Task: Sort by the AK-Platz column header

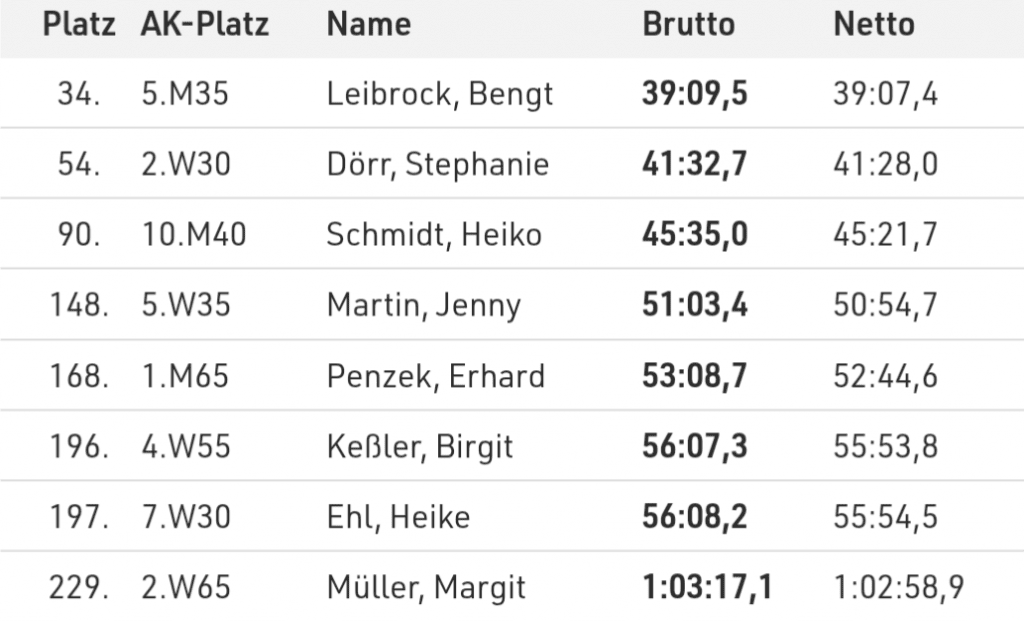Action: coord(205,24)
